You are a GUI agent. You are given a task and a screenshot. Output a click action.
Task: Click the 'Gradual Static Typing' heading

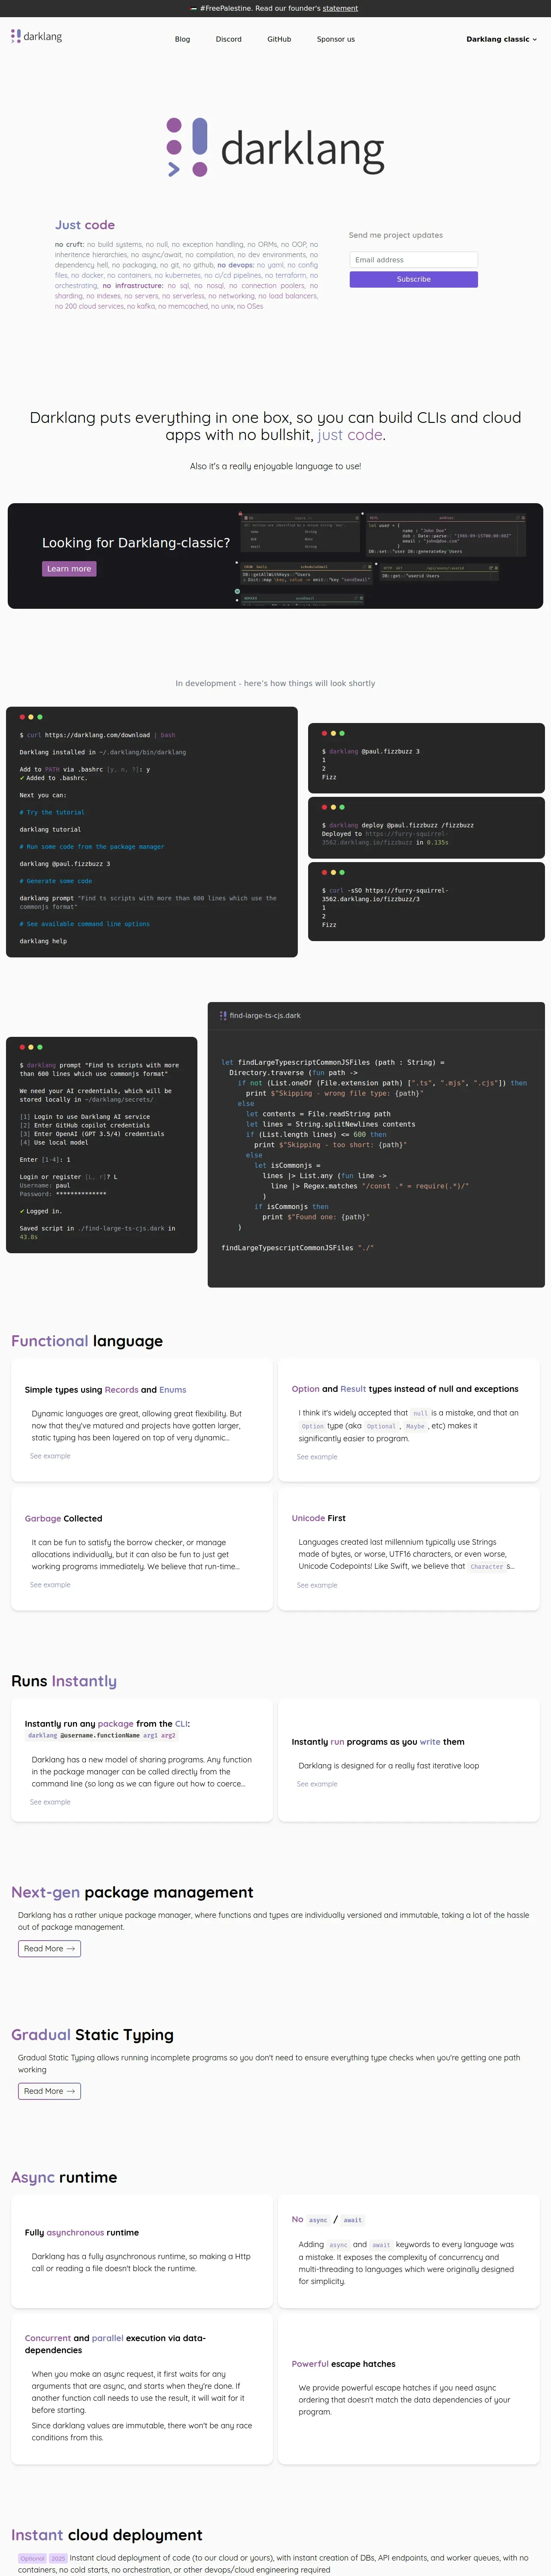click(92, 2035)
